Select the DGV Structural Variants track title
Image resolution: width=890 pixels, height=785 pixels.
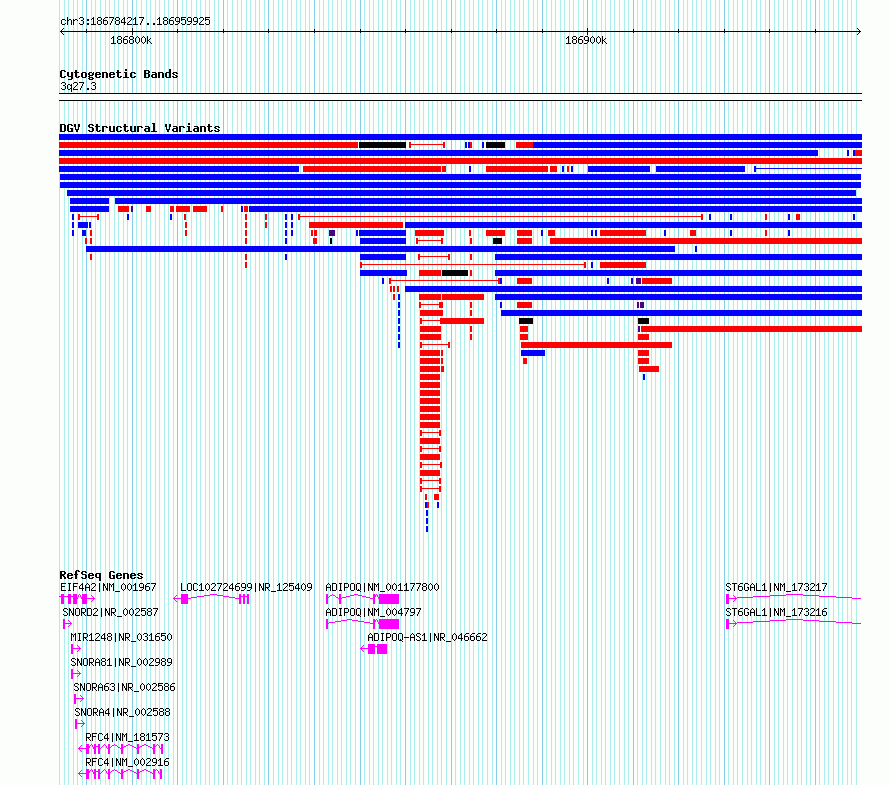[x=140, y=128]
